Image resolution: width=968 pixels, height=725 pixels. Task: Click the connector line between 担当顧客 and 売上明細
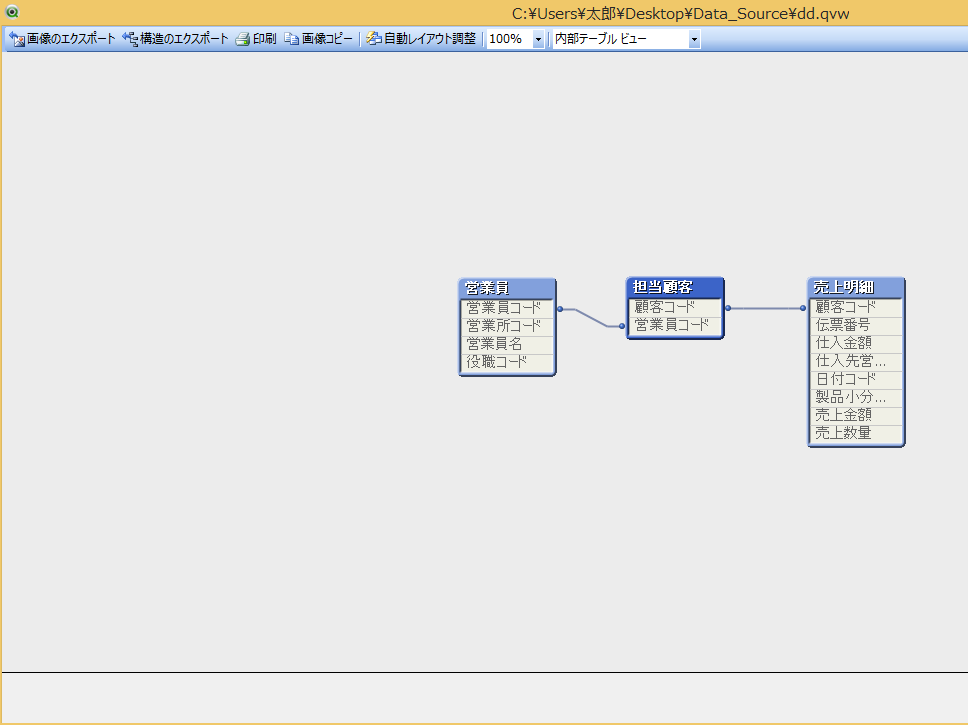pos(766,308)
